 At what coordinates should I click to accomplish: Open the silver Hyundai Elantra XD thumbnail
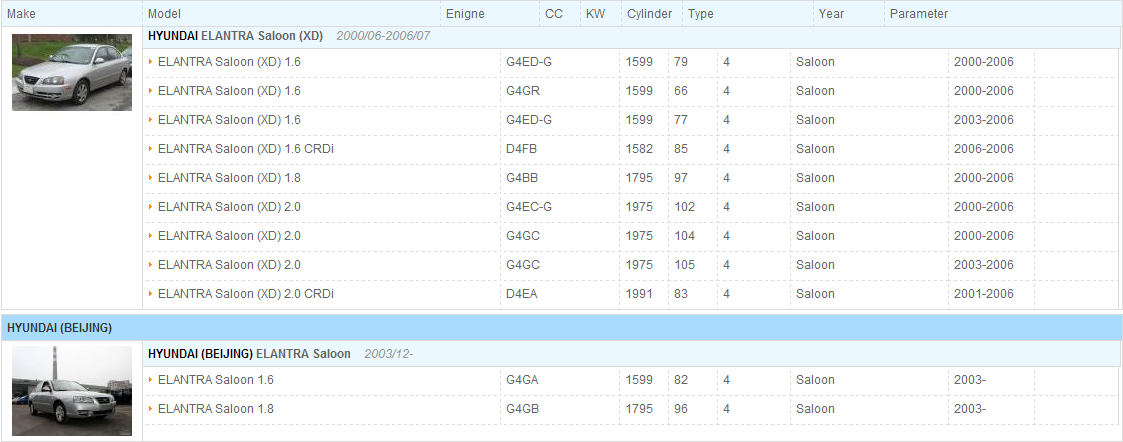click(72, 72)
